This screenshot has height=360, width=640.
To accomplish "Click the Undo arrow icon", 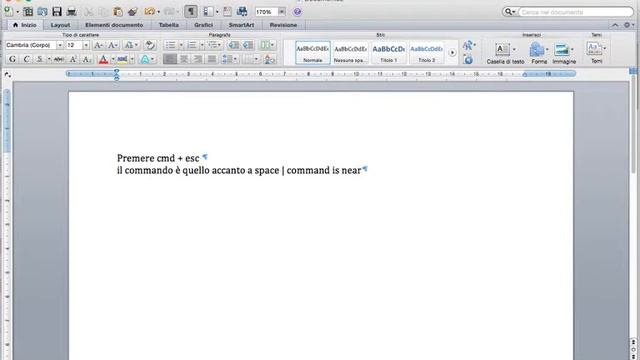I will coord(149,11).
